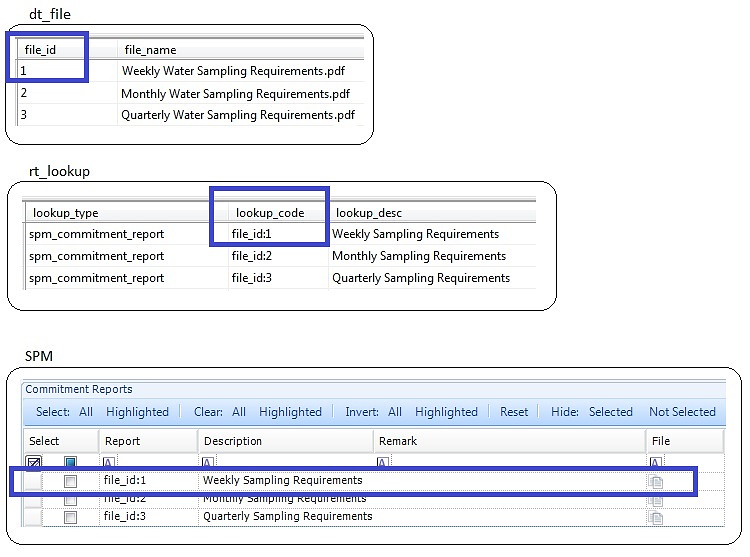Tick the file_id:3 row checkbox
The width and height of the screenshot is (750, 557).
pyautogui.click(x=70, y=517)
